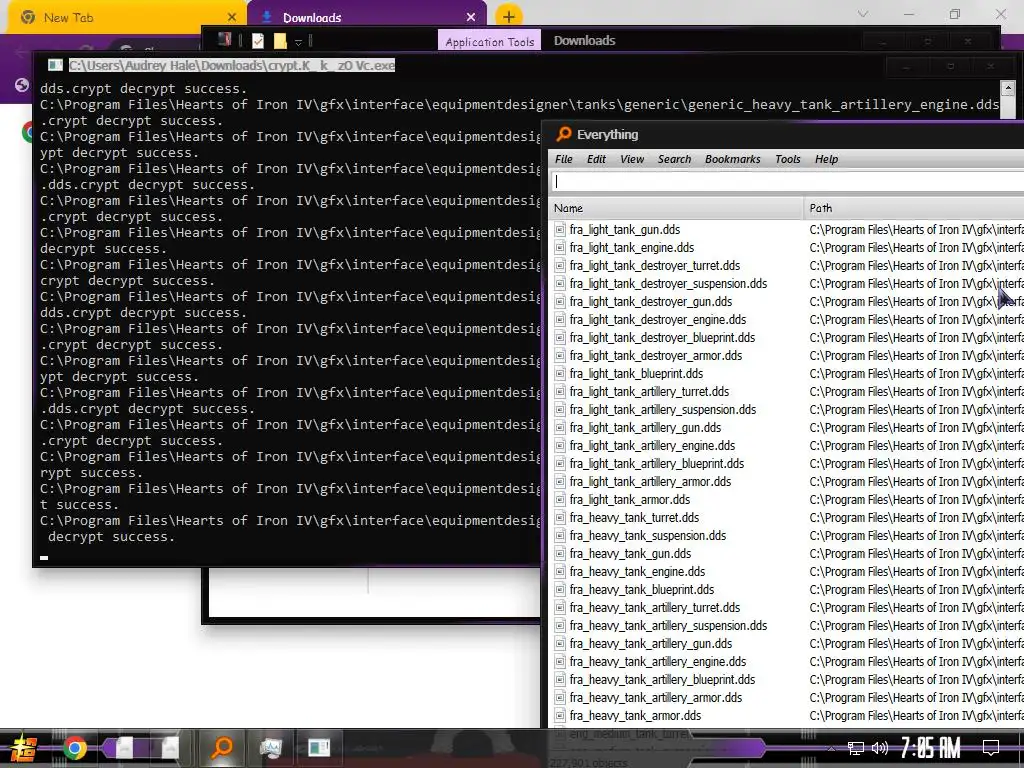Click file icon beside fra_heavy_tank_blueprint.dds

560,590
